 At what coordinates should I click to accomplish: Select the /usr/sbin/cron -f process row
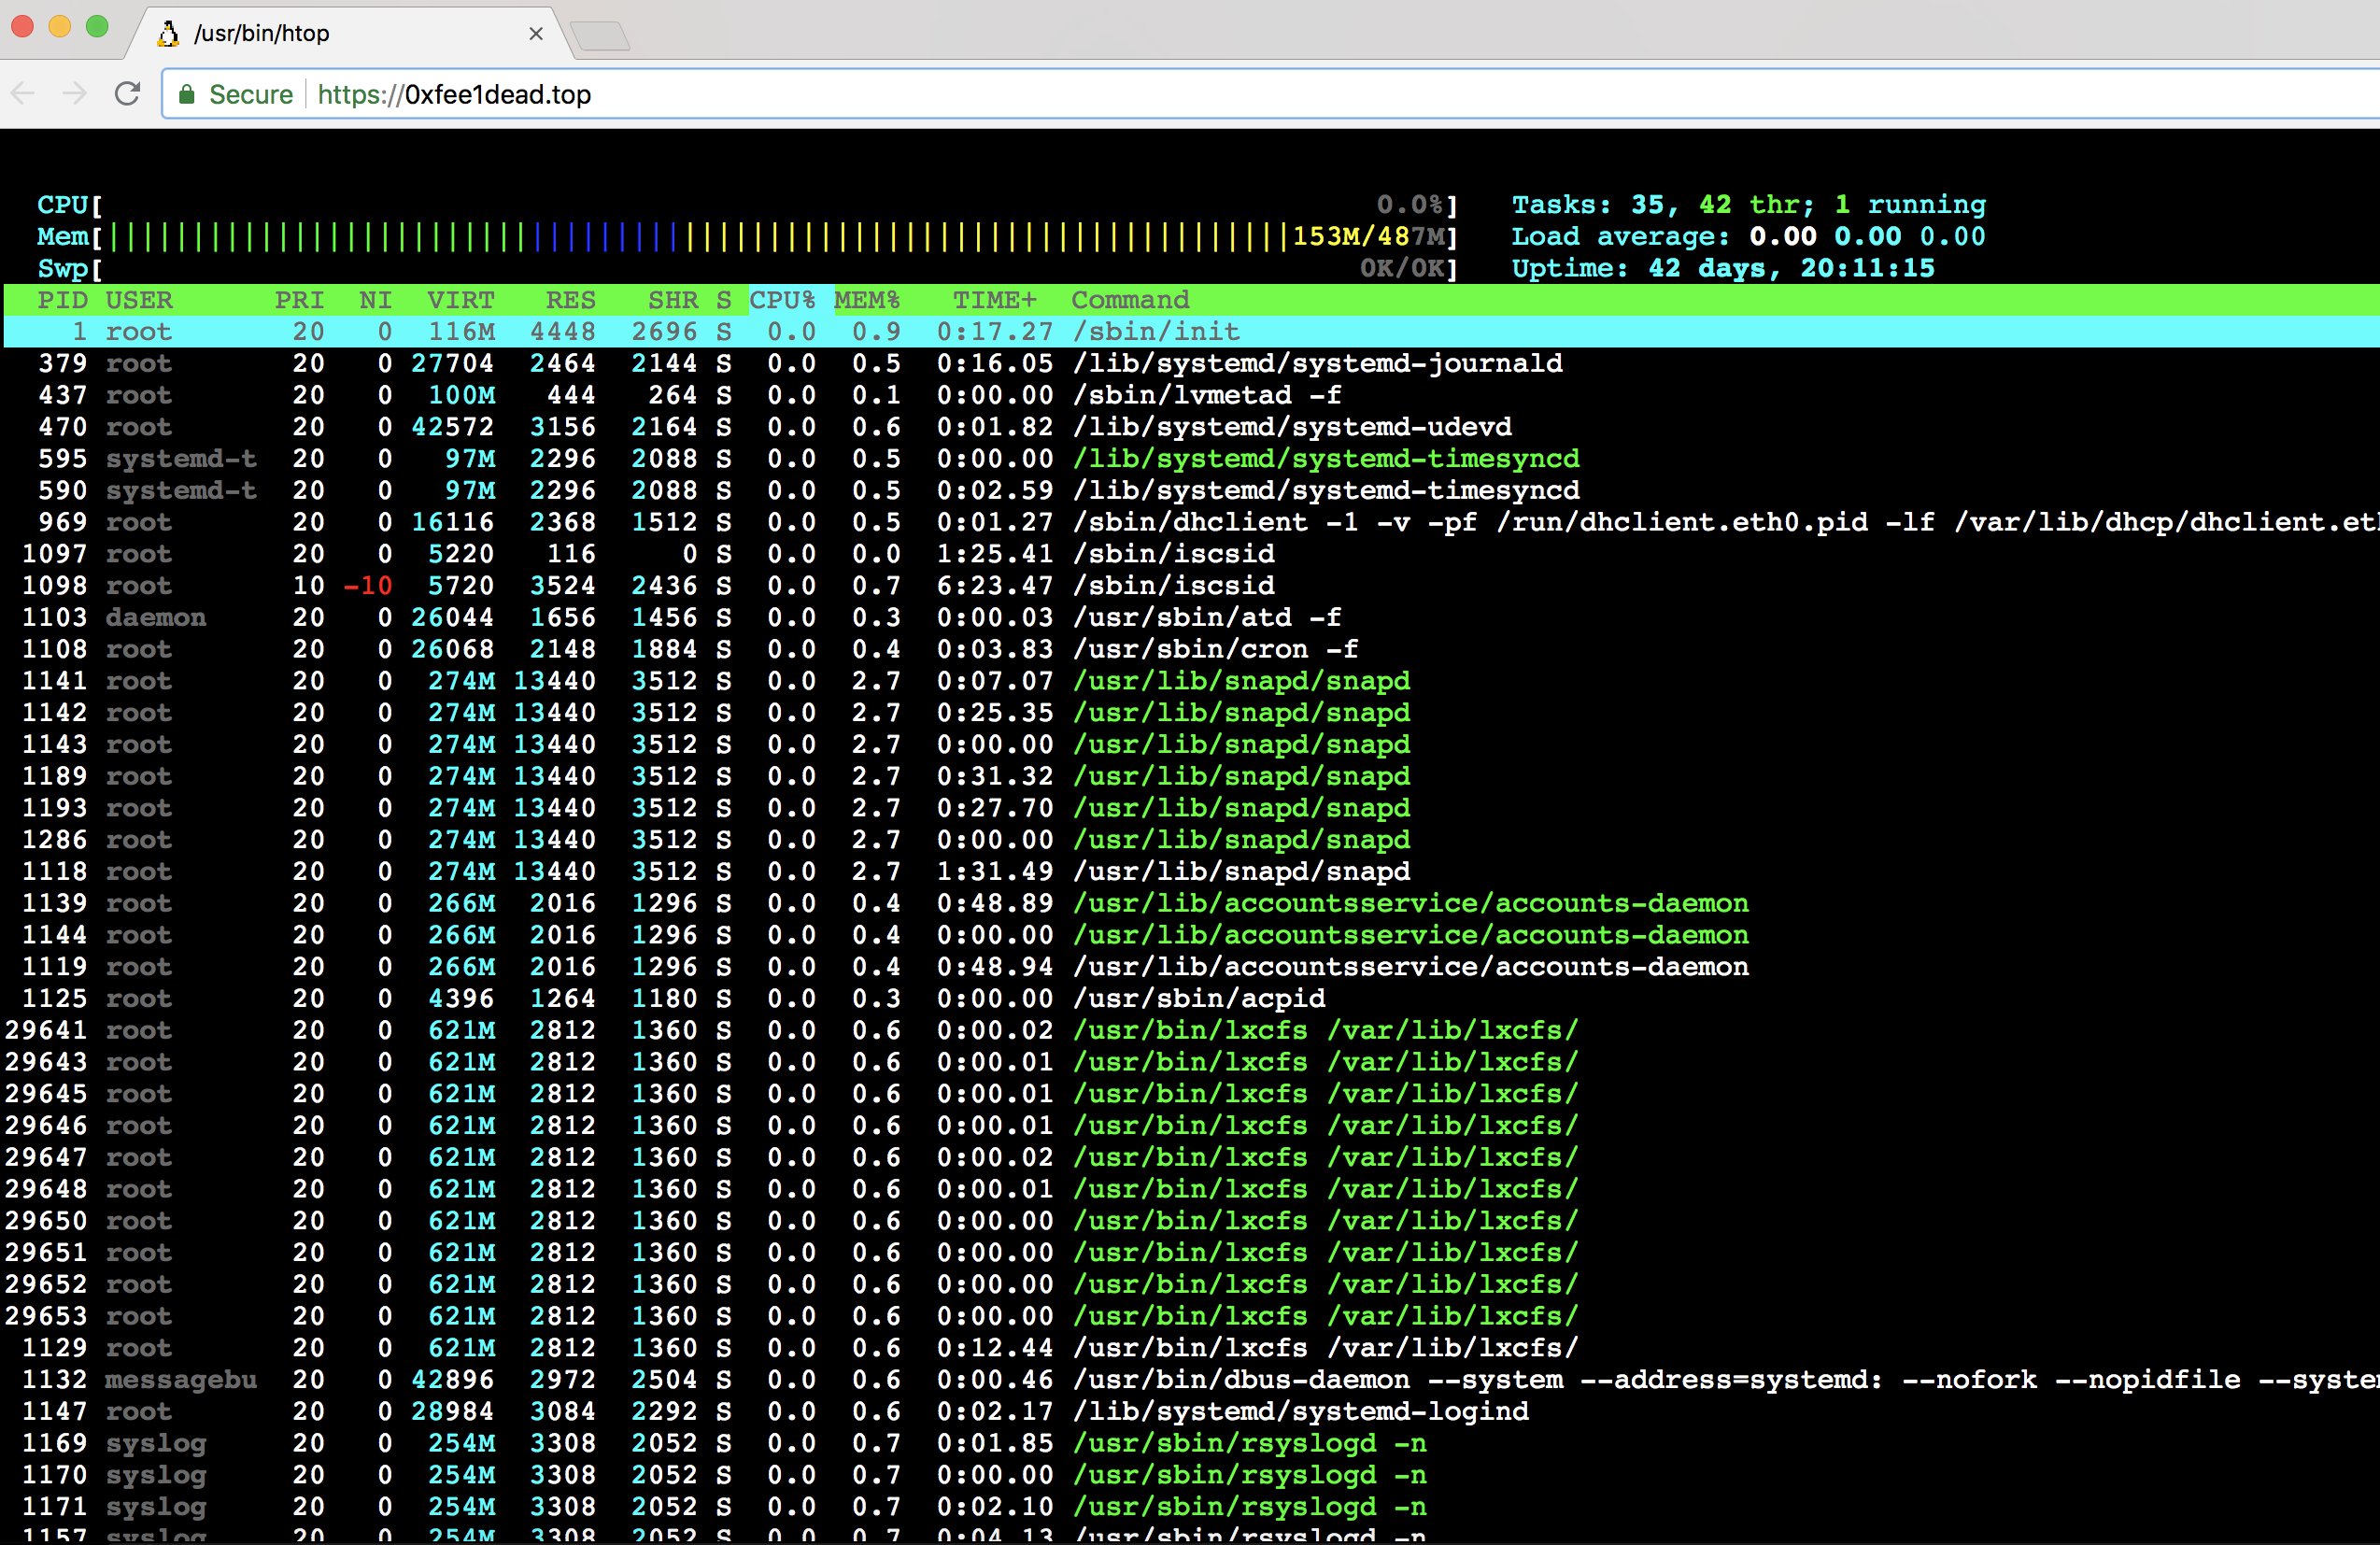coord(1214,650)
